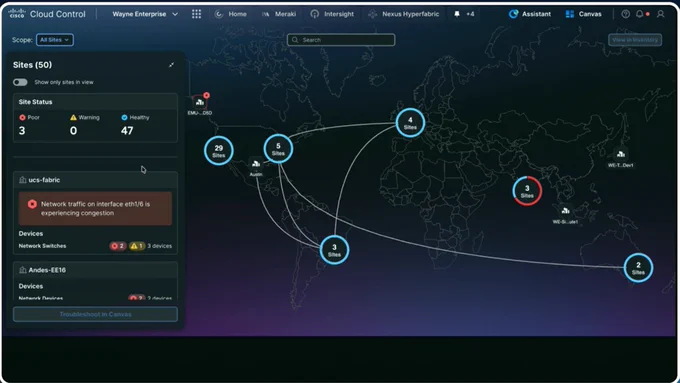This screenshot has width=680, height=383.
Task: Click into the map Search field
Action: pos(341,39)
